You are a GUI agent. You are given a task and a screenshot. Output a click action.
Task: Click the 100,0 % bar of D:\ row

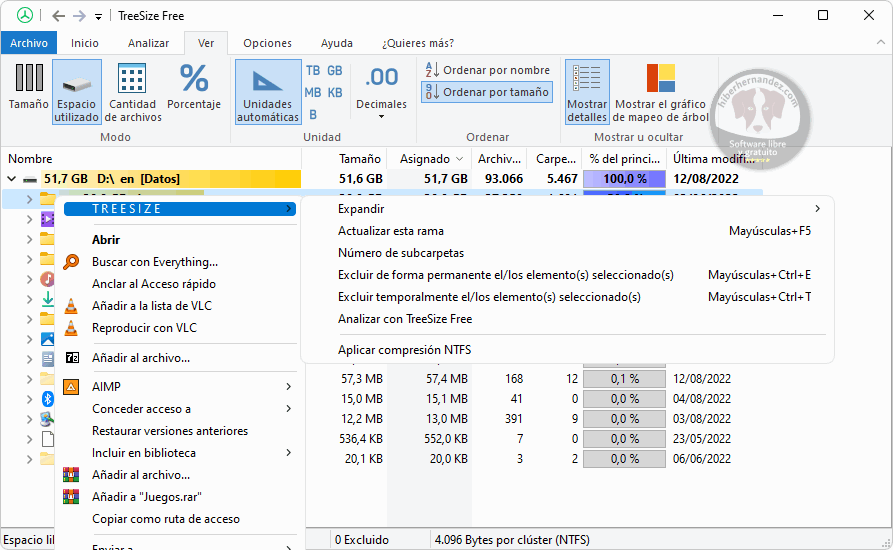[625, 179]
